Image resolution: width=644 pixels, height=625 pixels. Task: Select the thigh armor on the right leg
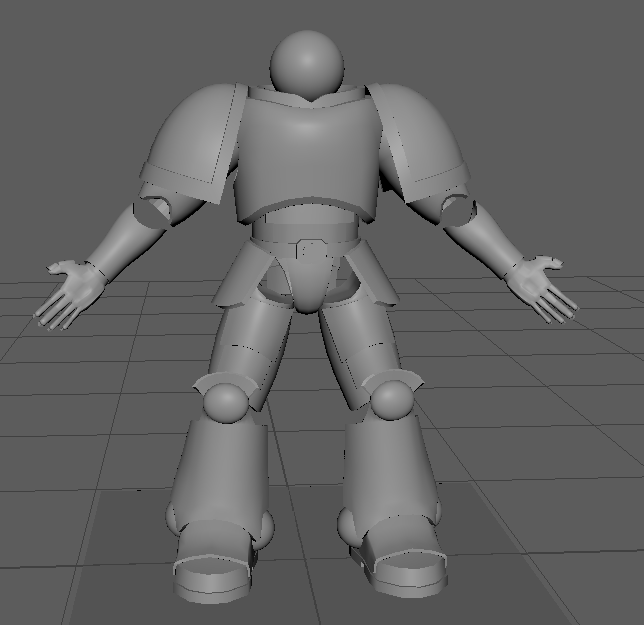point(359,349)
